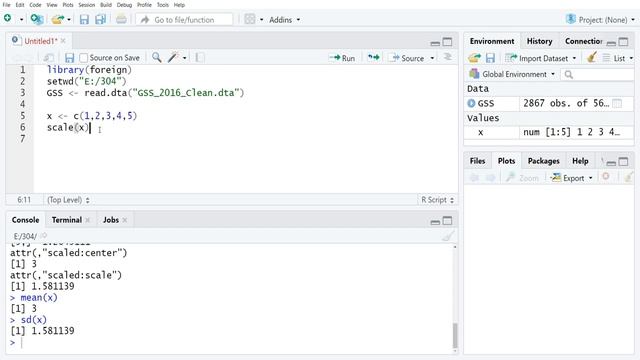Click console working directory arrow icon
The width and height of the screenshot is (640, 360).
click(x=43, y=236)
